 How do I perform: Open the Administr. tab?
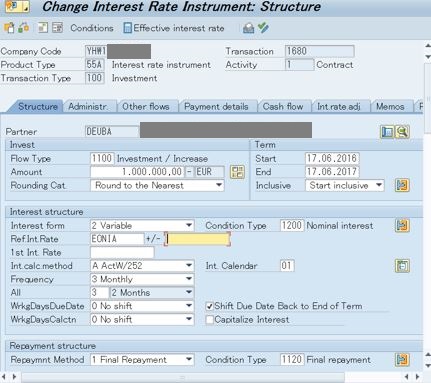click(88, 107)
